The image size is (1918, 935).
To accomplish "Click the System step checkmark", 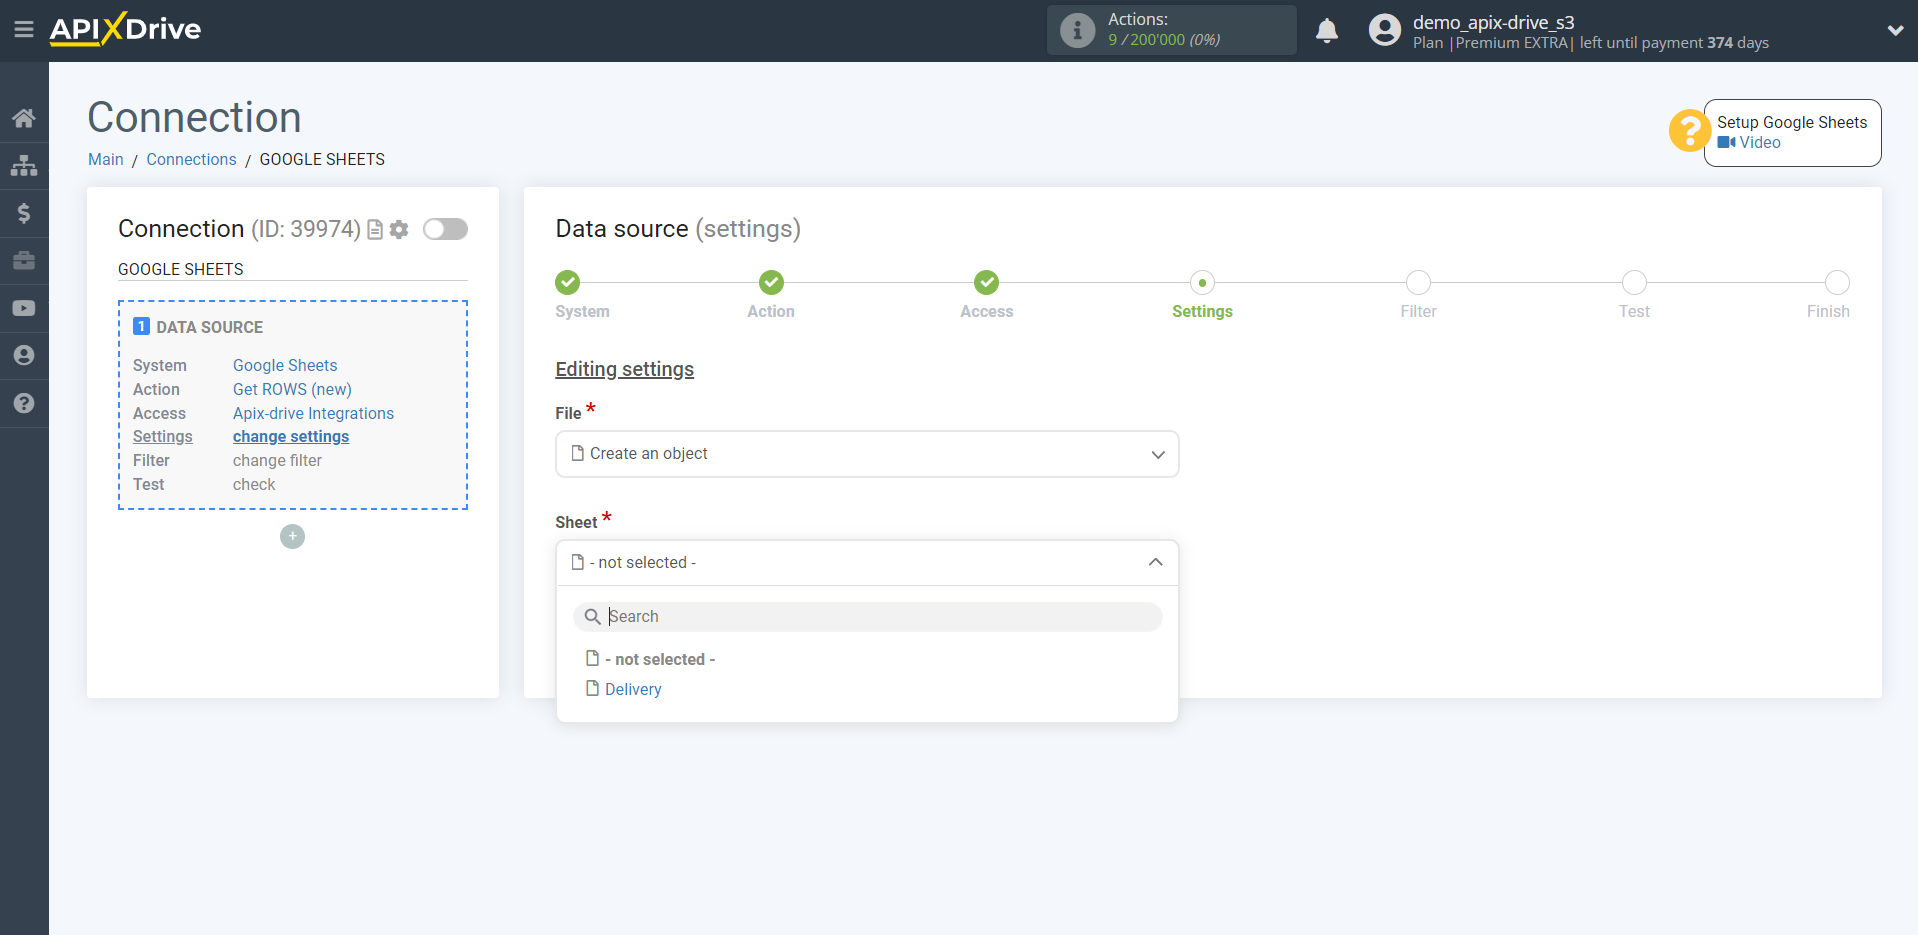I will click(x=568, y=283).
